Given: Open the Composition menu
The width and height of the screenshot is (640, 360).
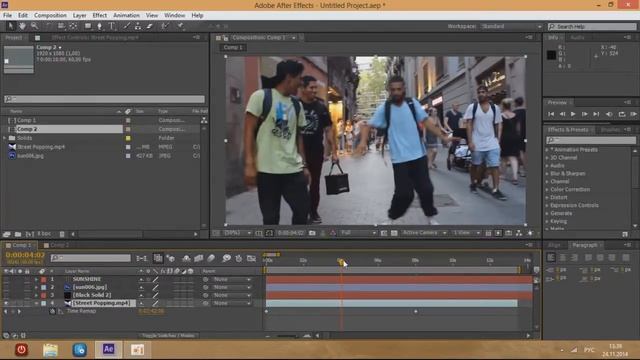Looking at the screenshot, I should 50,15.
